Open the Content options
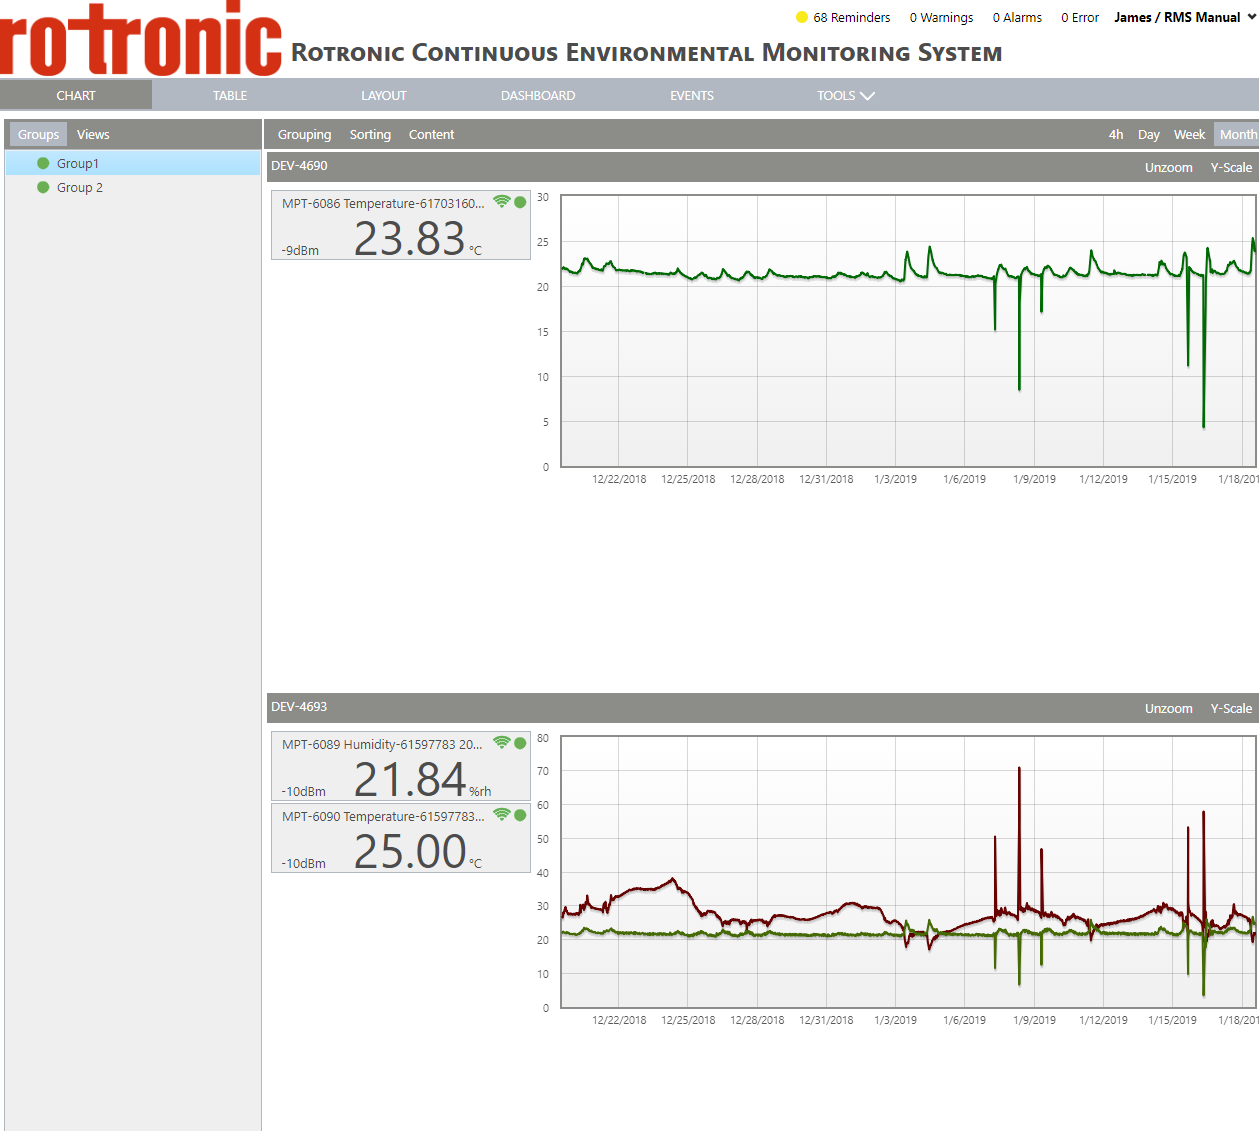The width and height of the screenshot is (1259, 1131). (431, 134)
